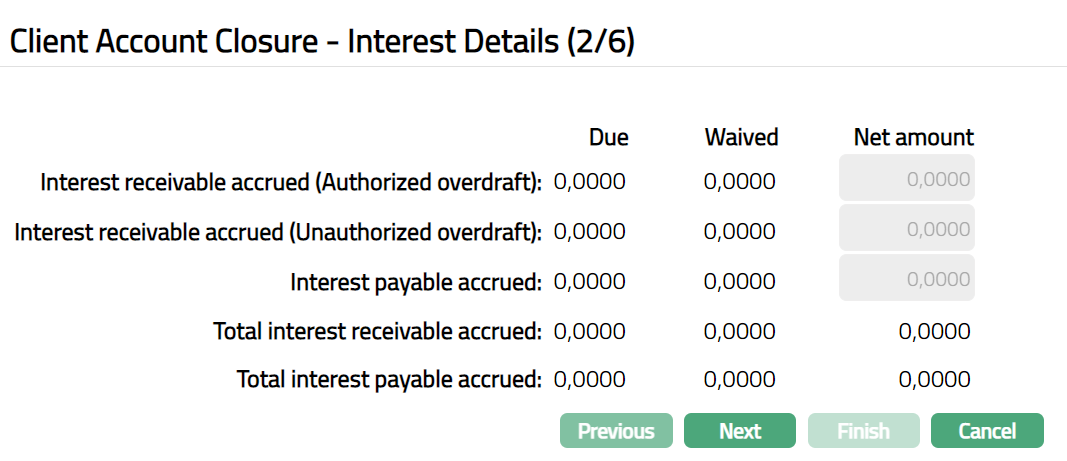
Task: Click the Previous button
Action: click(616, 431)
